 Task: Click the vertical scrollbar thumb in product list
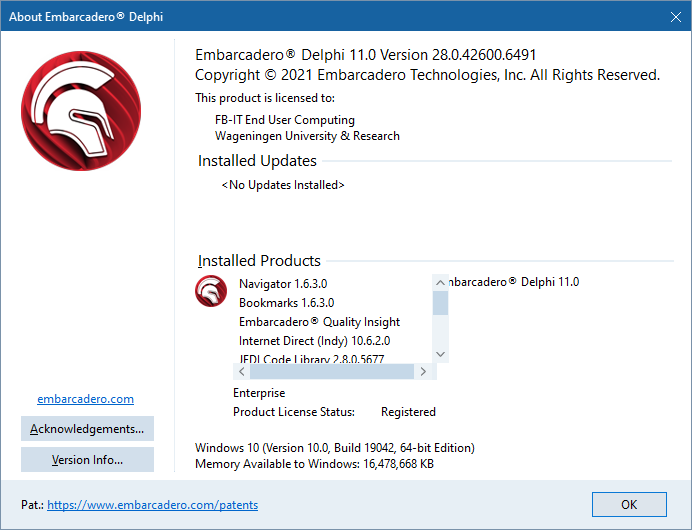click(440, 303)
